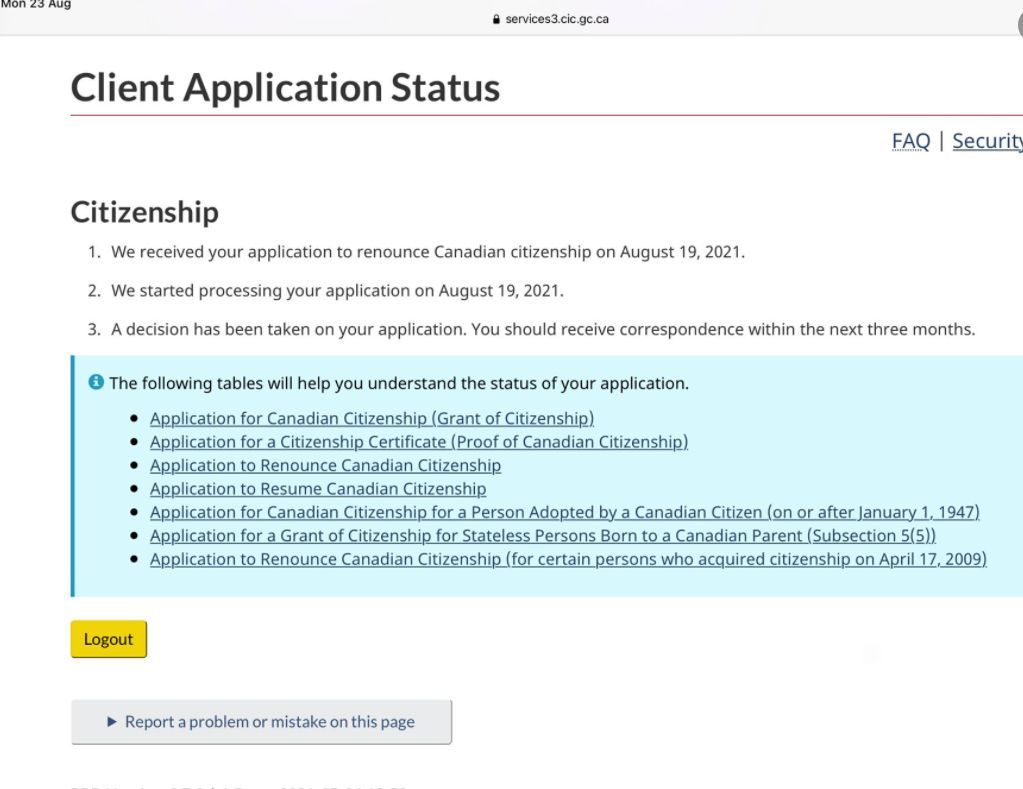Image resolution: width=1023 pixels, height=789 pixels.
Task: Expand Report a problem or mistake on this page
Action: 262,722
